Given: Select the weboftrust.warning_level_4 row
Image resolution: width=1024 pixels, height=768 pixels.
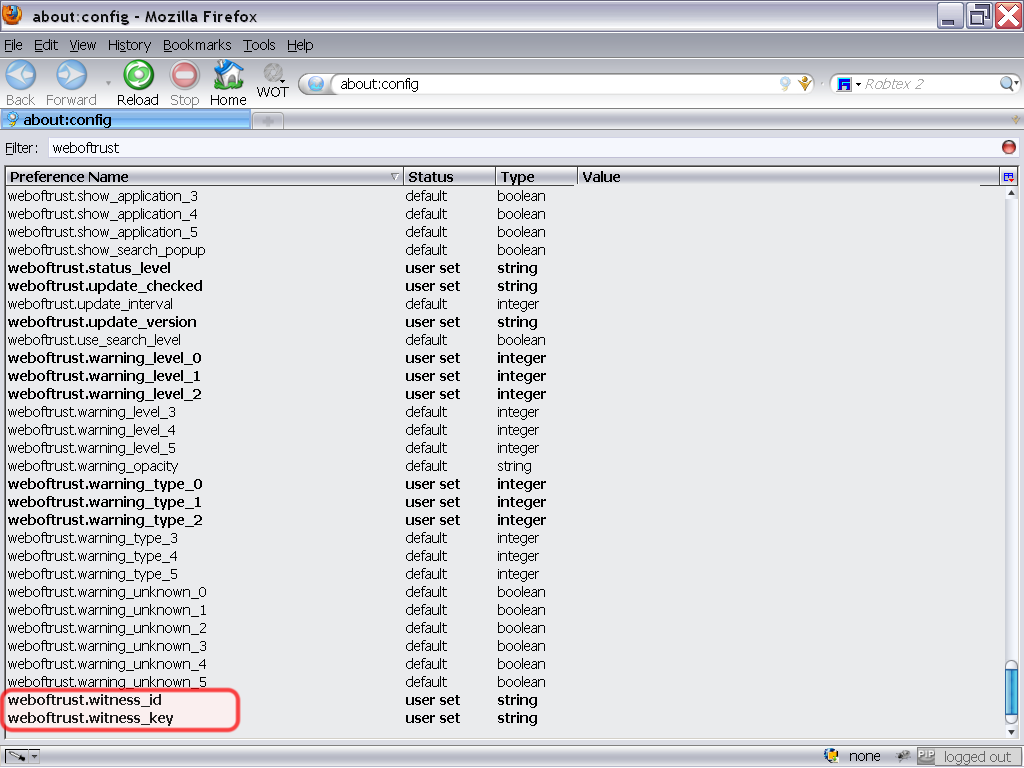Looking at the screenshot, I should (505, 430).
